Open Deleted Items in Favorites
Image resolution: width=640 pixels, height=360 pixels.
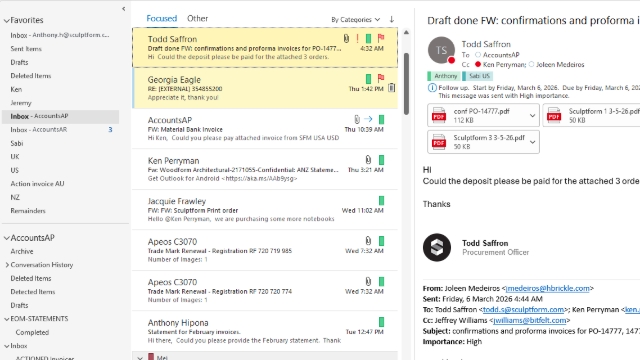tap(31, 76)
